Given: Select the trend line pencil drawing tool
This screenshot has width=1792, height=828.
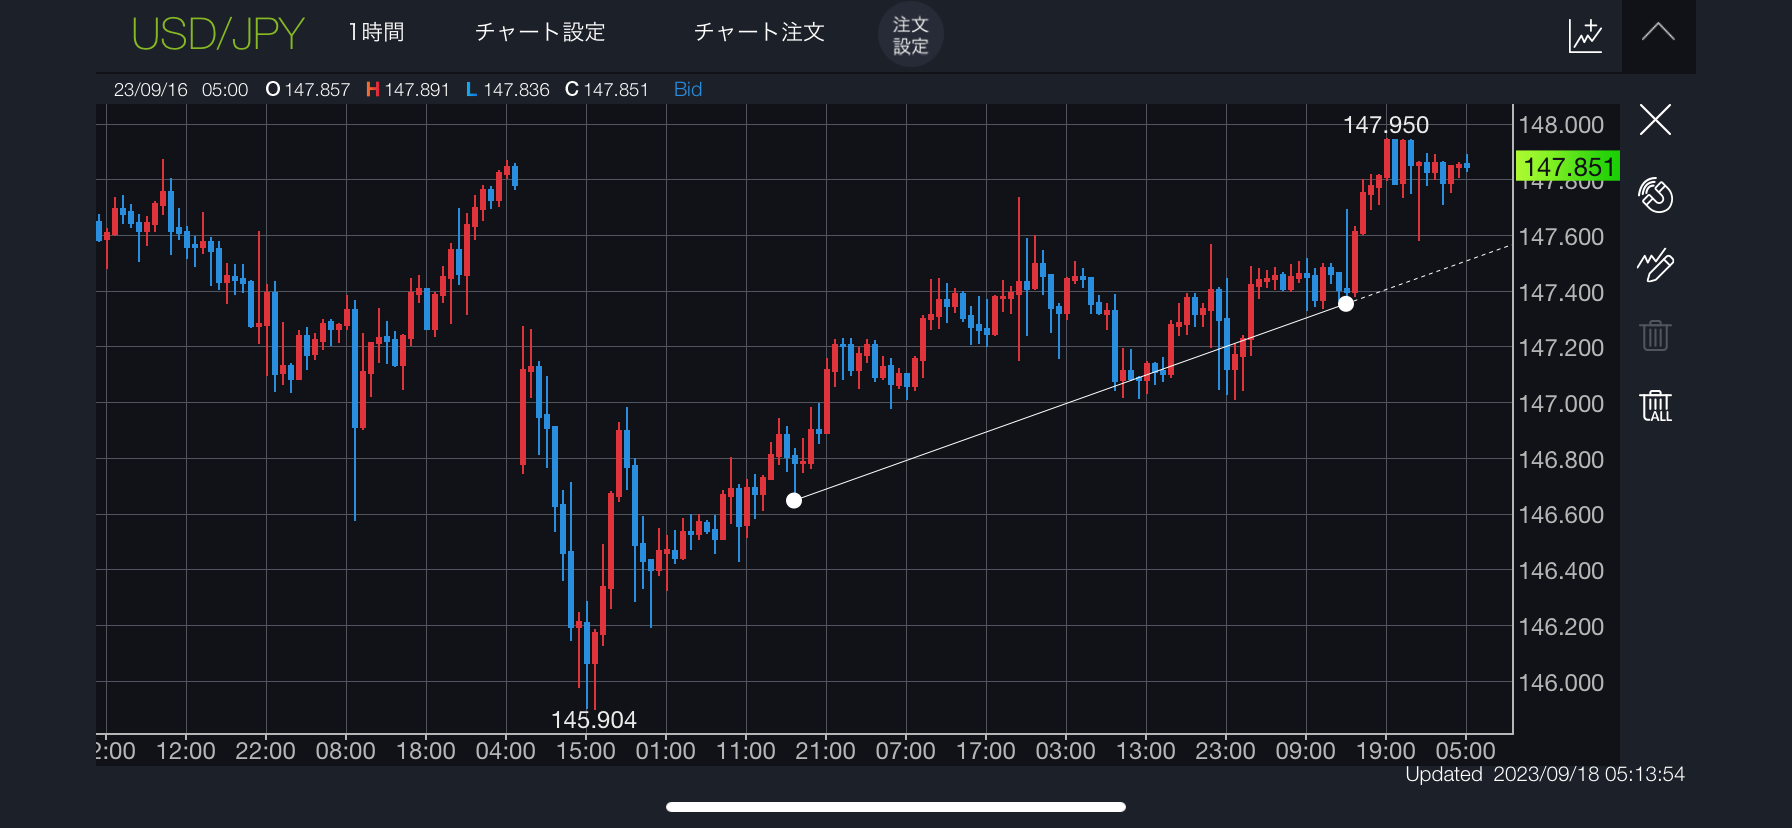Looking at the screenshot, I should tap(1655, 265).
